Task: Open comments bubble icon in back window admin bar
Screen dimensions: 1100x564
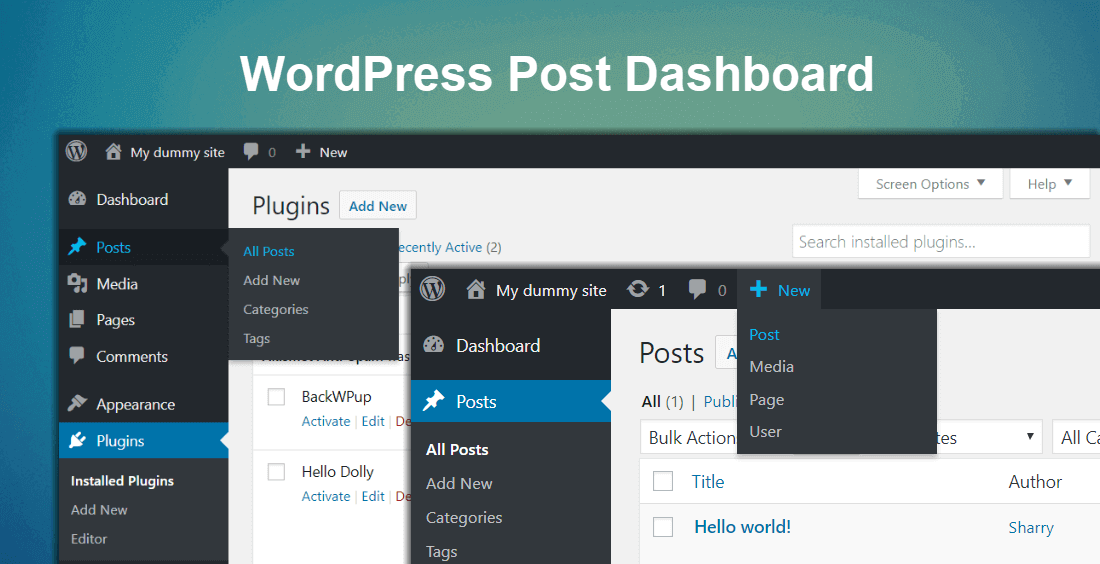Action: pyautogui.click(x=250, y=152)
